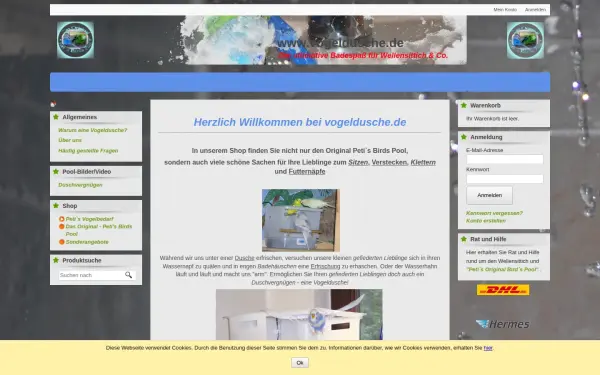Click the Shop panel heading
Viewport: 600px width, 375px height.
[x=70, y=206]
